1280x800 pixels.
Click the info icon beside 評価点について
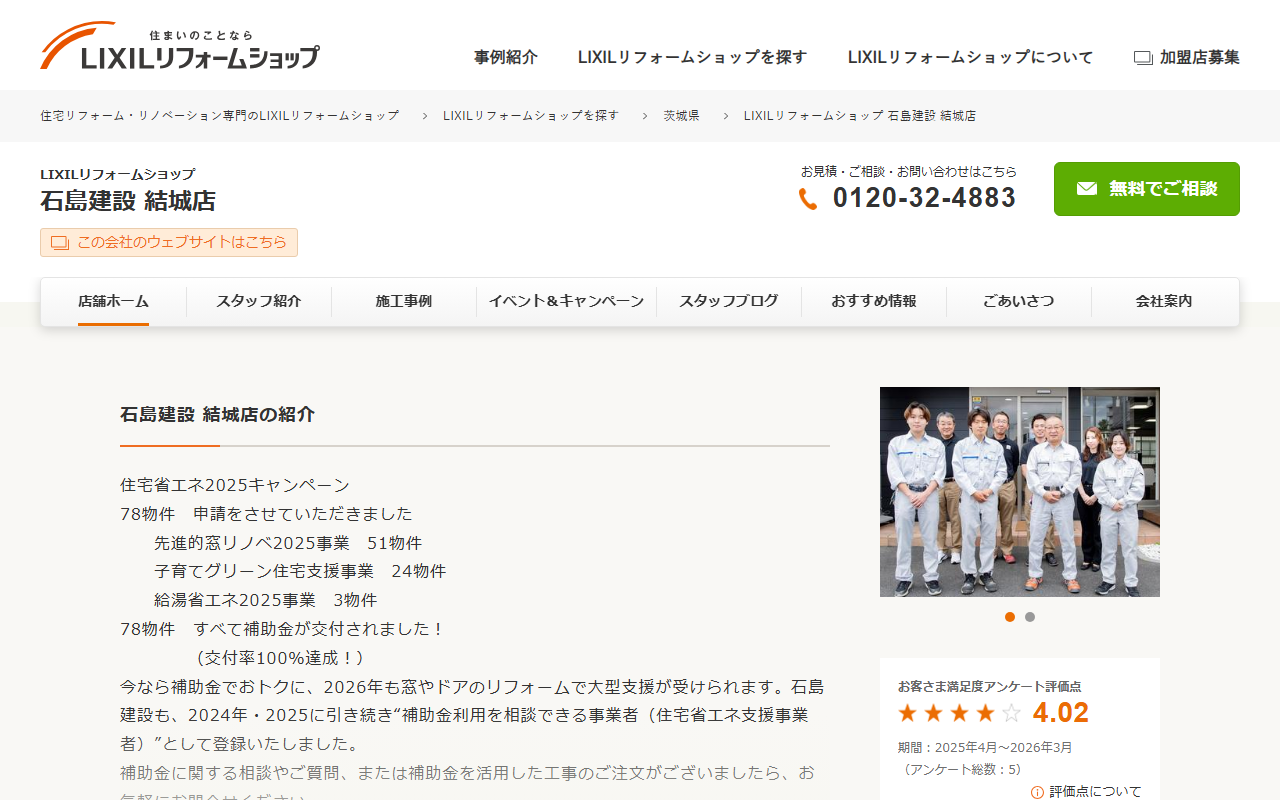tap(1037, 792)
